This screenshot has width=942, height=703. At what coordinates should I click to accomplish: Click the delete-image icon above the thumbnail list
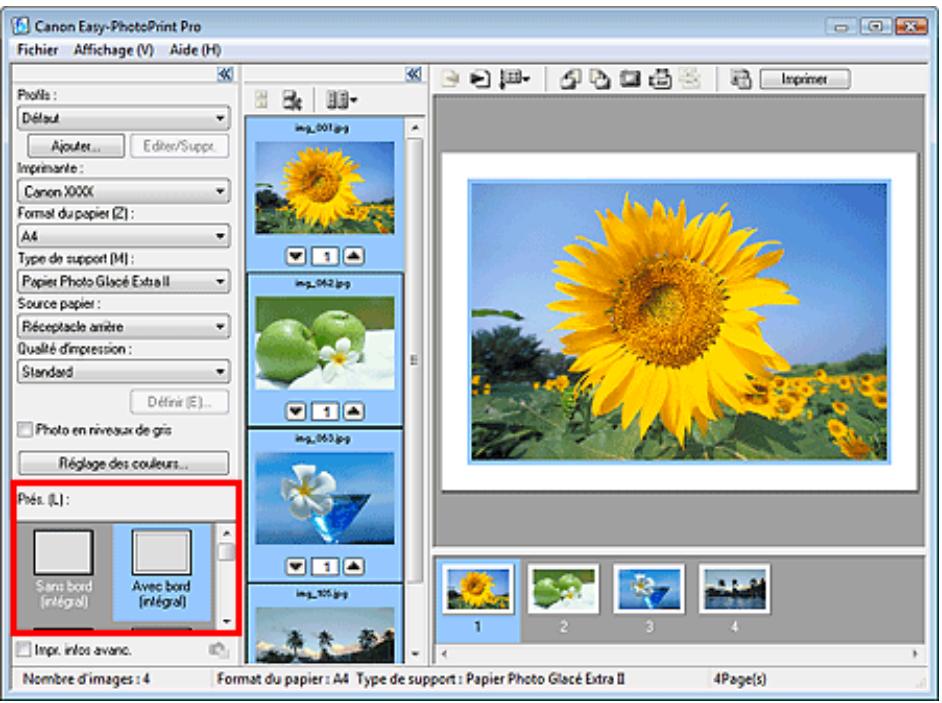(x=292, y=100)
